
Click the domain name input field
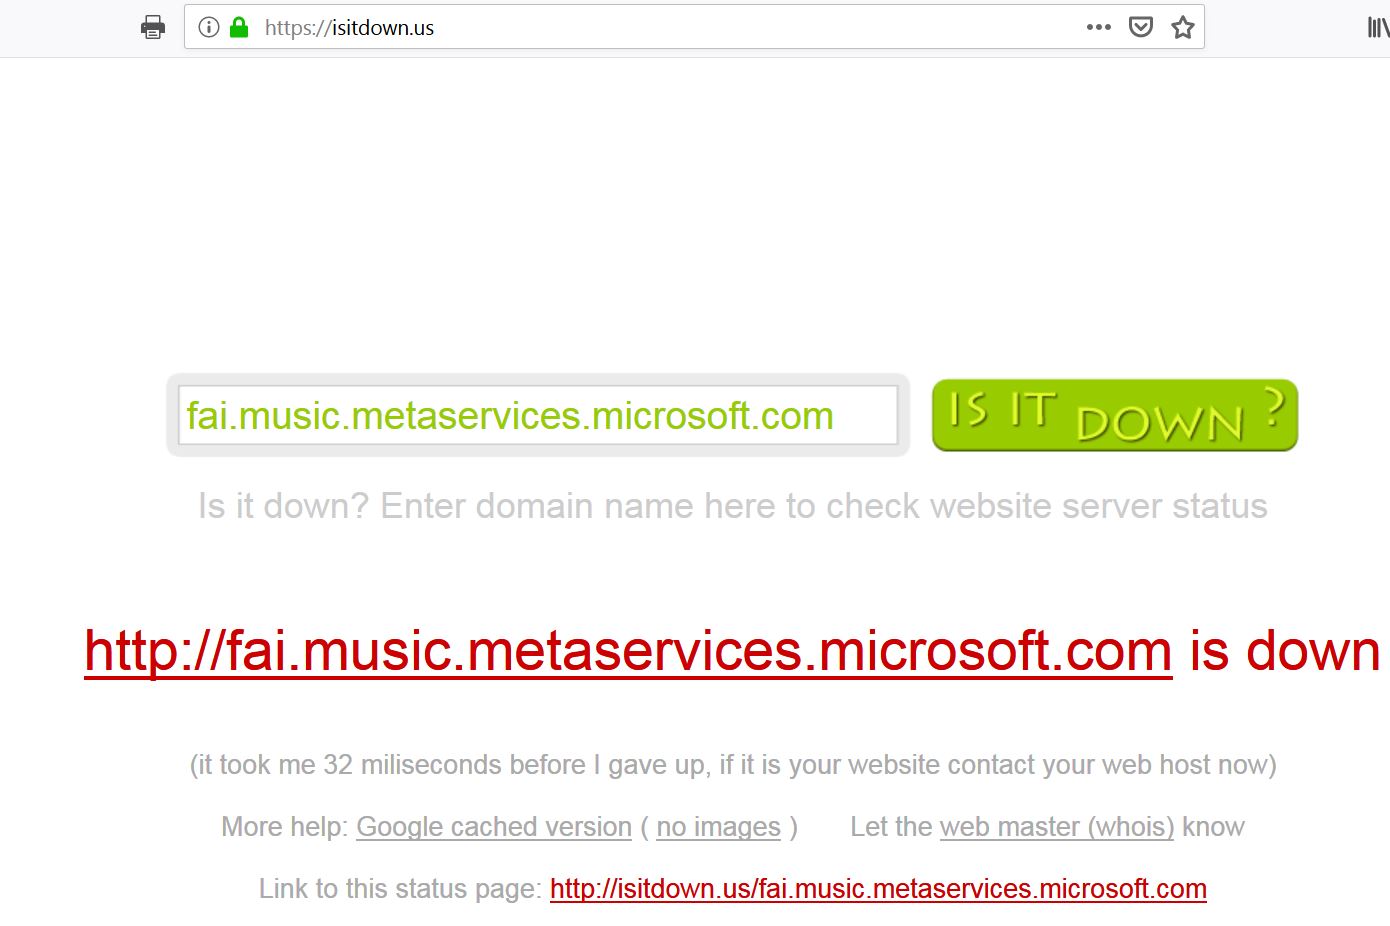coord(538,415)
